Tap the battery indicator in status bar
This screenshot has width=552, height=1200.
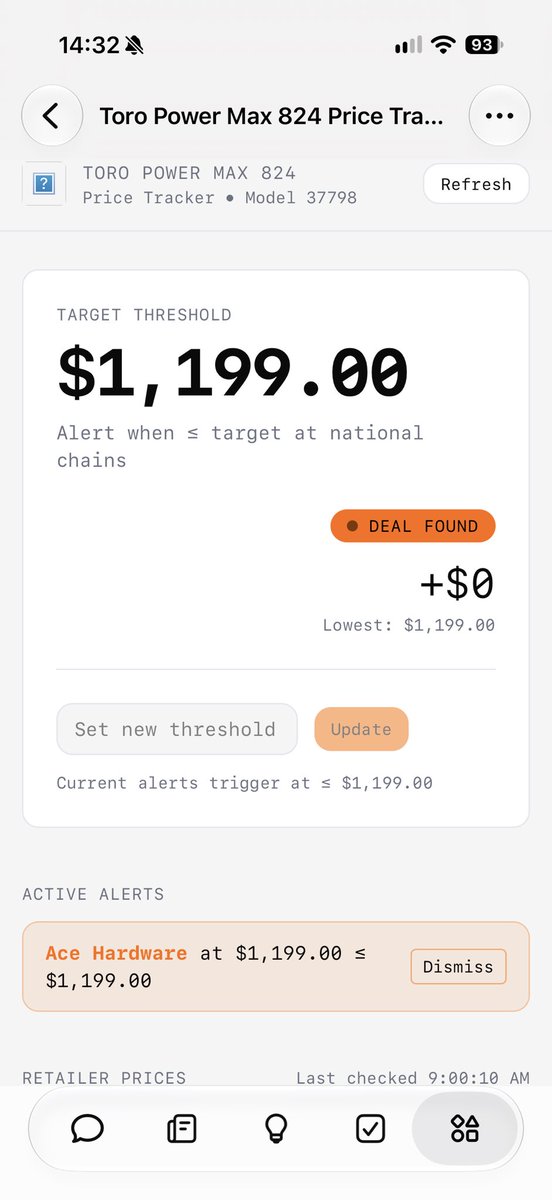(484, 45)
